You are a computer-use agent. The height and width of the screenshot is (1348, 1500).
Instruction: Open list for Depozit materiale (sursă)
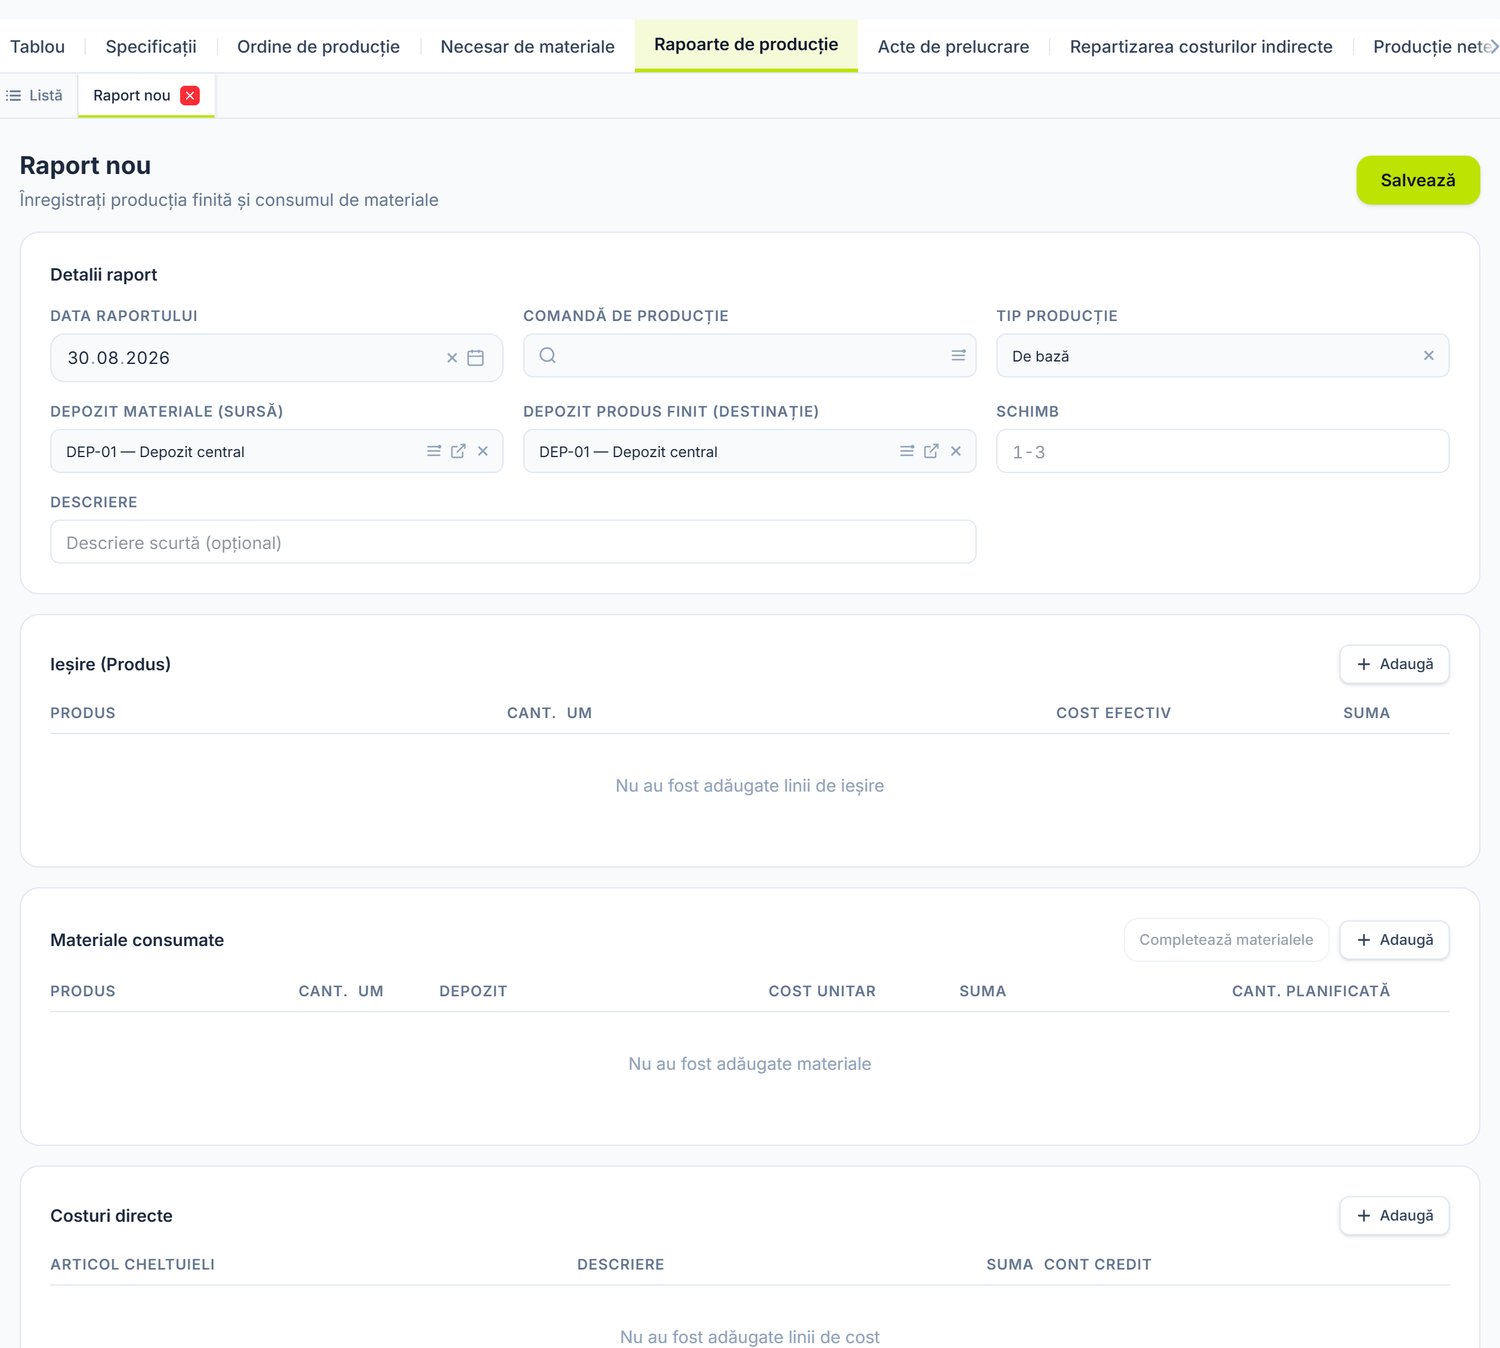(434, 451)
